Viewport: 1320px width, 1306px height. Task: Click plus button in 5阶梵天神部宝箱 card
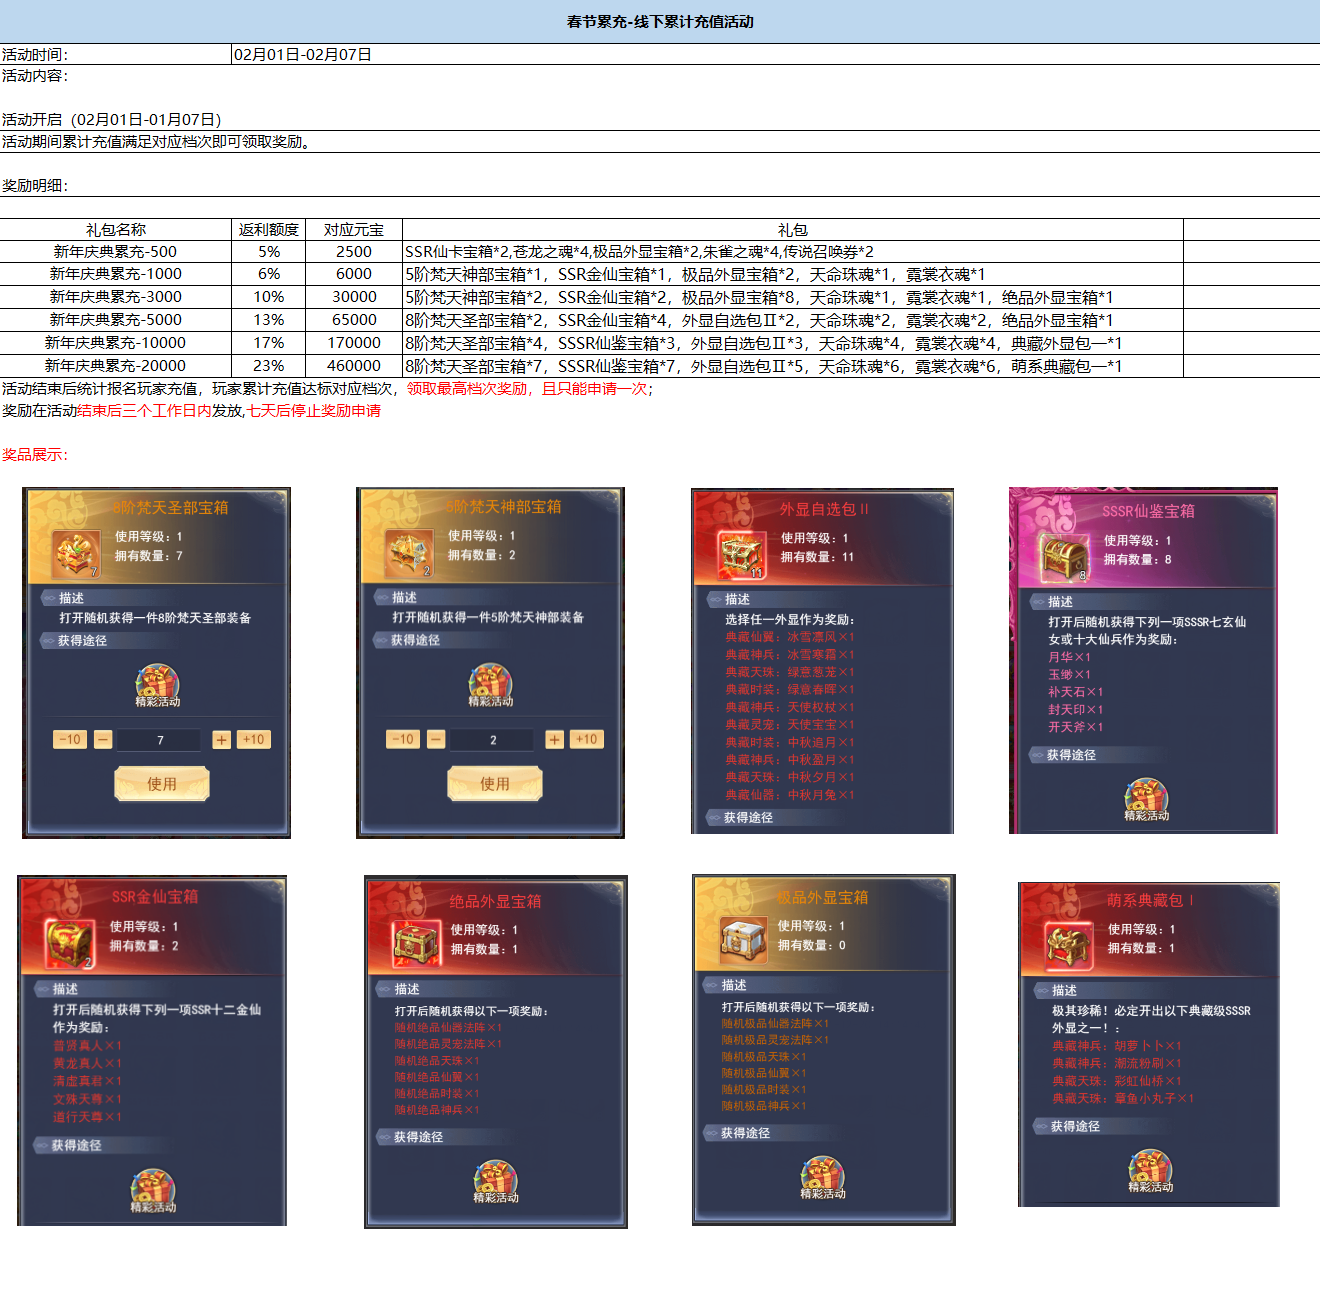click(x=554, y=740)
